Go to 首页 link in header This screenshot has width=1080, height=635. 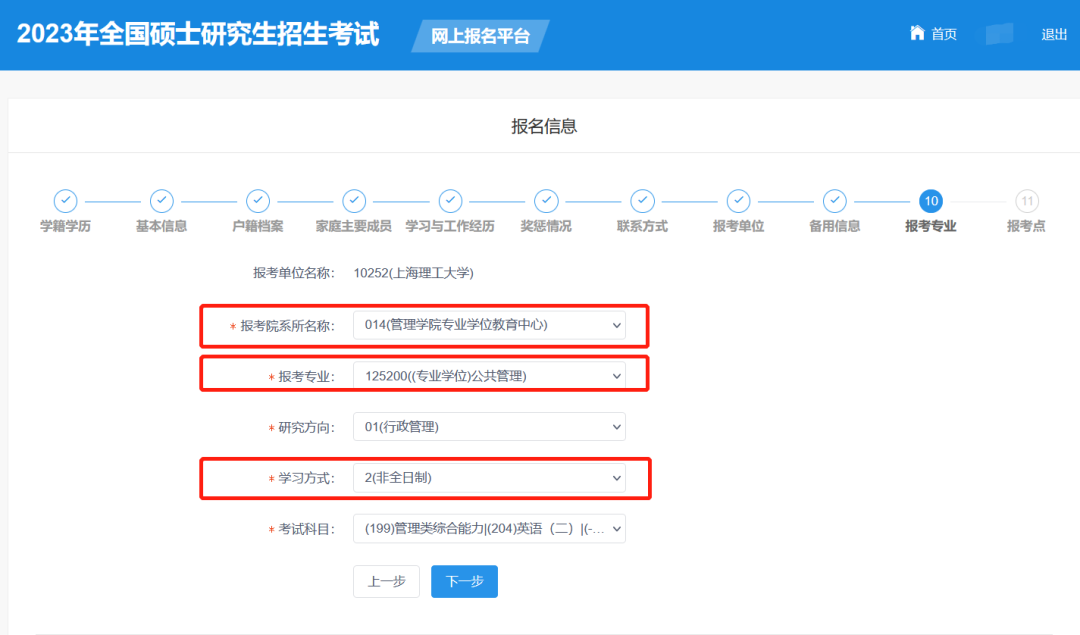click(944, 34)
